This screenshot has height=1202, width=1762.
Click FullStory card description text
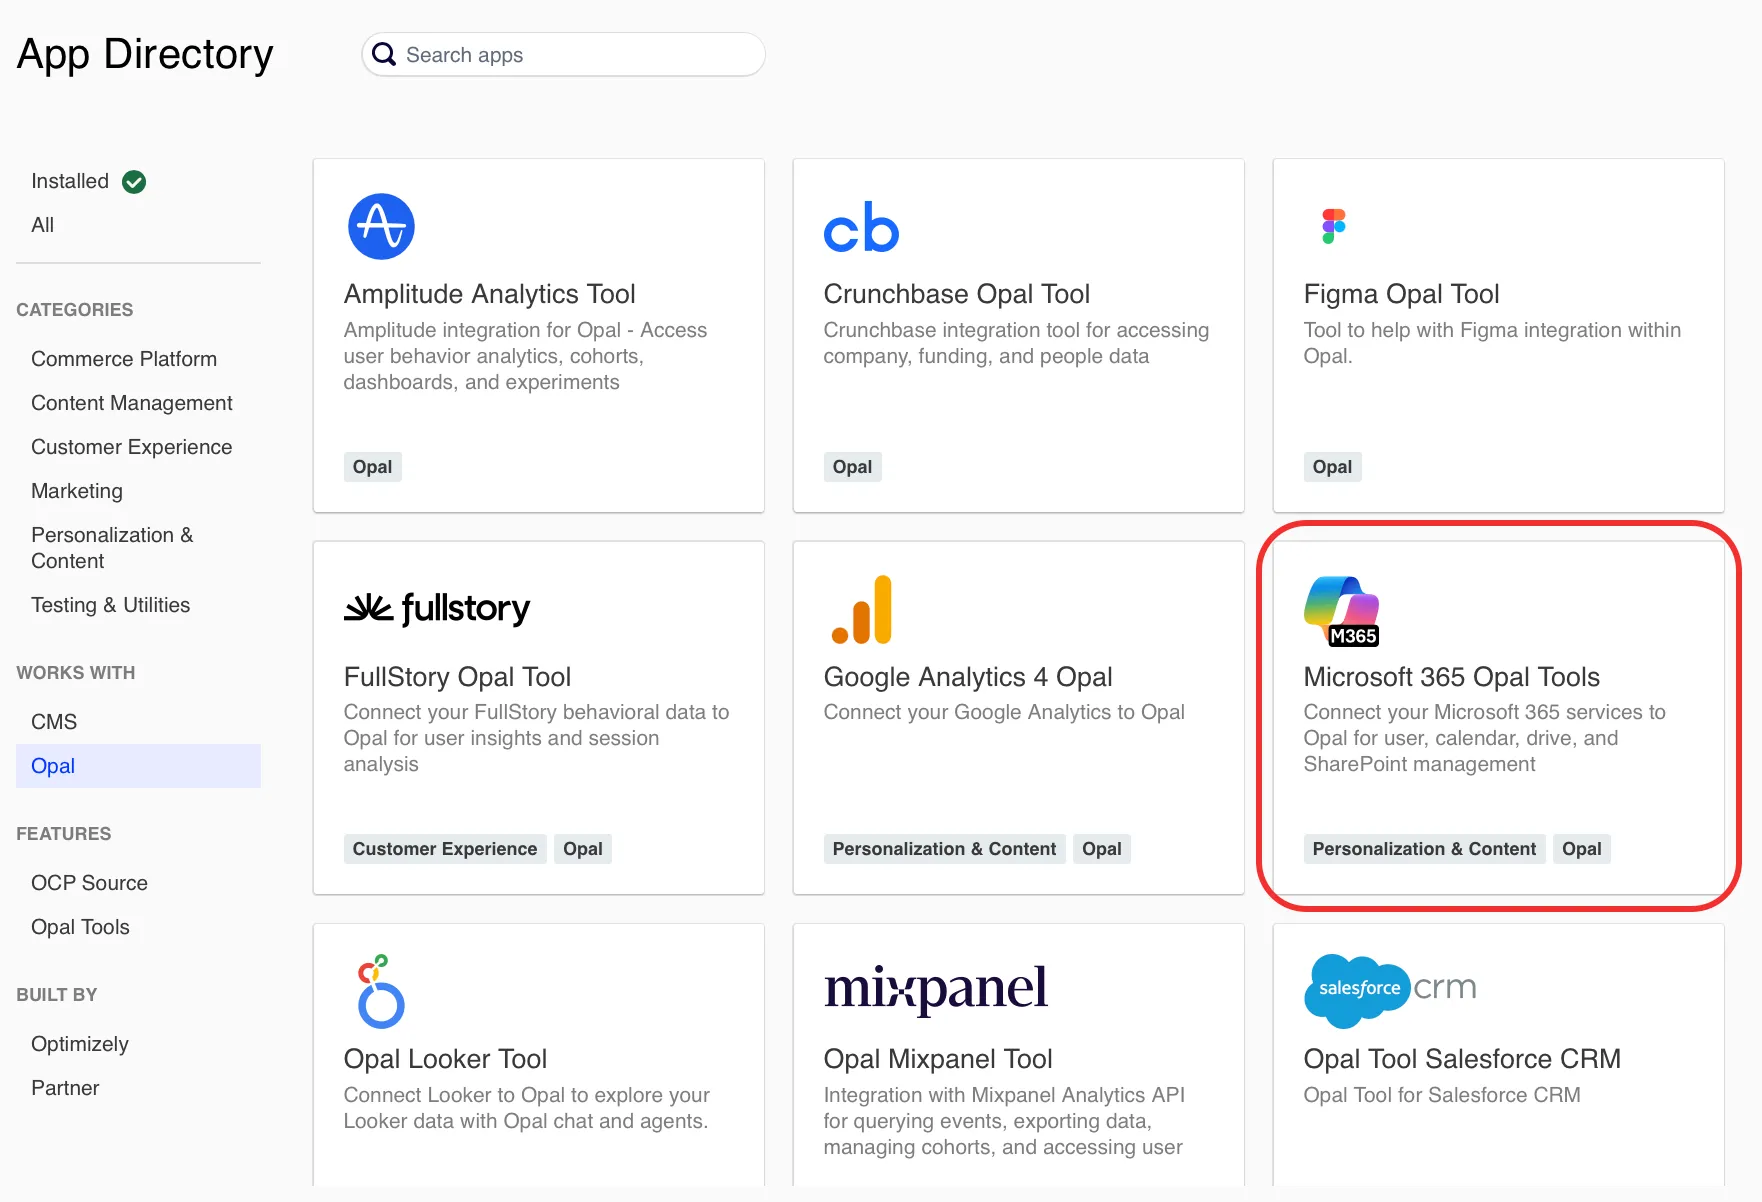[x=537, y=738]
